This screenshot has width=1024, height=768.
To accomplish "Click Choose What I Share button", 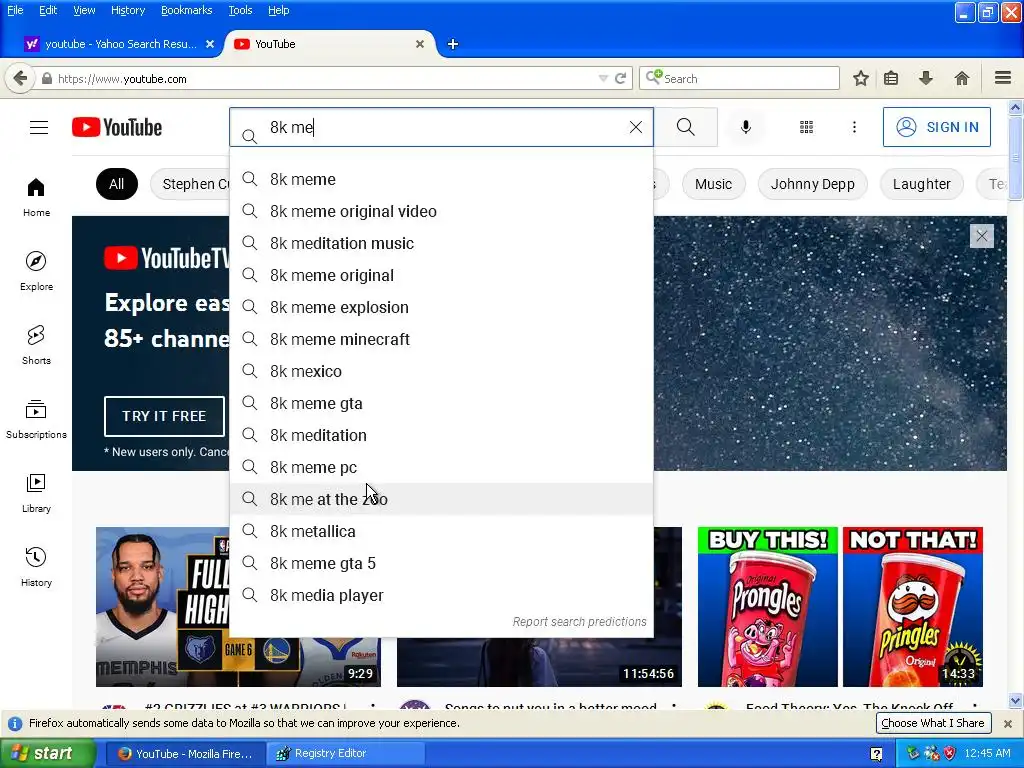I will click(933, 723).
